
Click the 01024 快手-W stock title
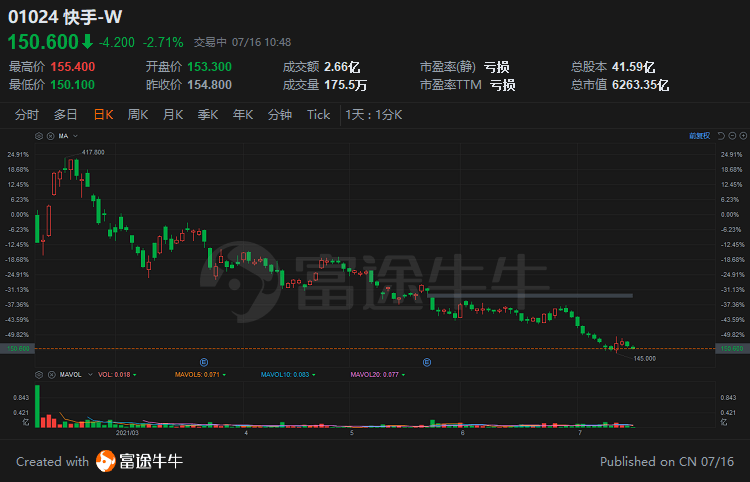click(x=65, y=17)
